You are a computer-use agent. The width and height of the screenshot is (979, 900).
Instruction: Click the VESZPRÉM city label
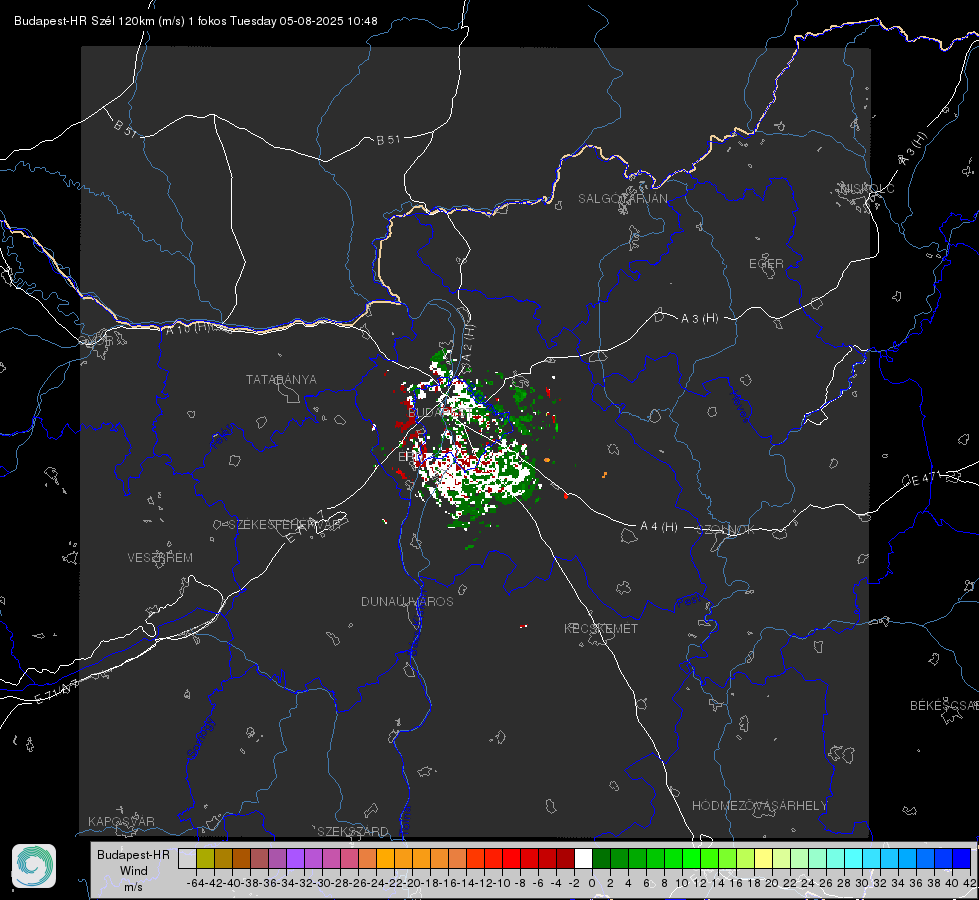tap(160, 558)
